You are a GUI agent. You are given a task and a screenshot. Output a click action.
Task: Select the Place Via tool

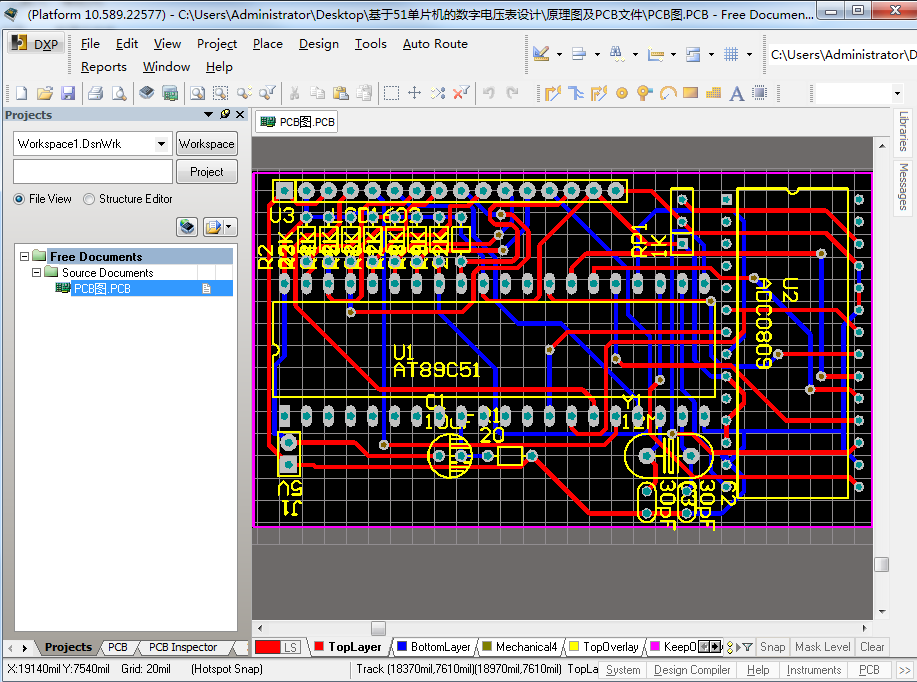(x=645, y=93)
